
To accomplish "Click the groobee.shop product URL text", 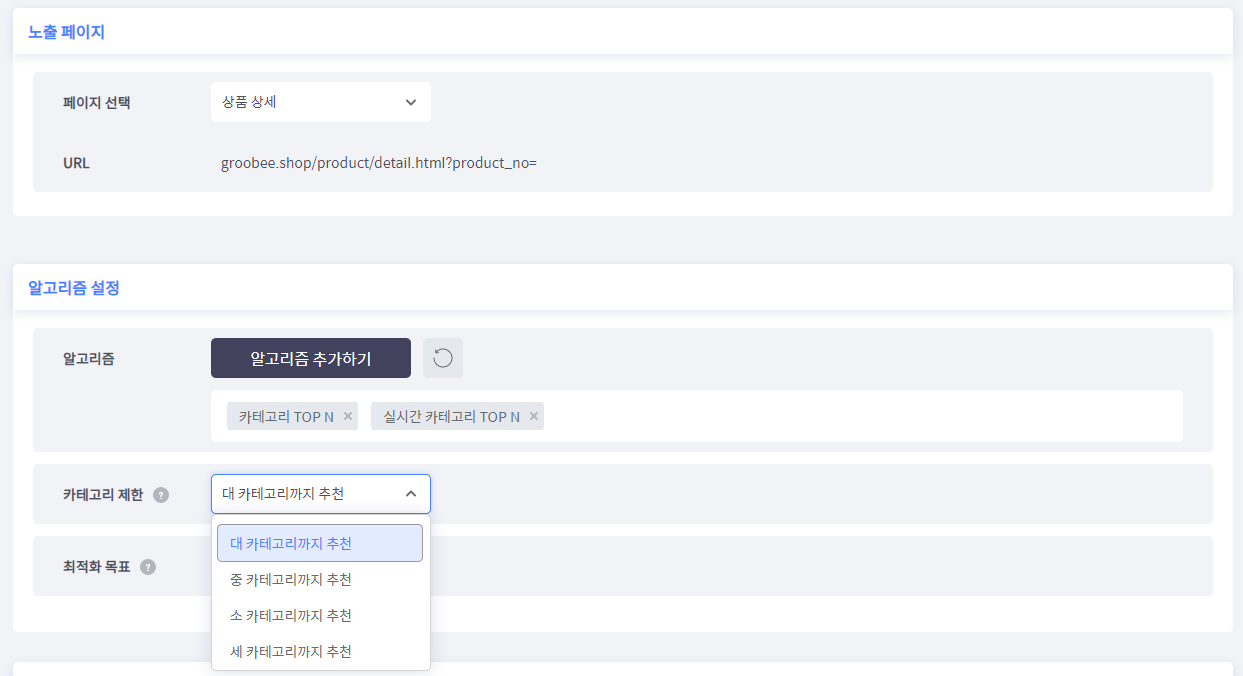I will [x=379, y=163].
